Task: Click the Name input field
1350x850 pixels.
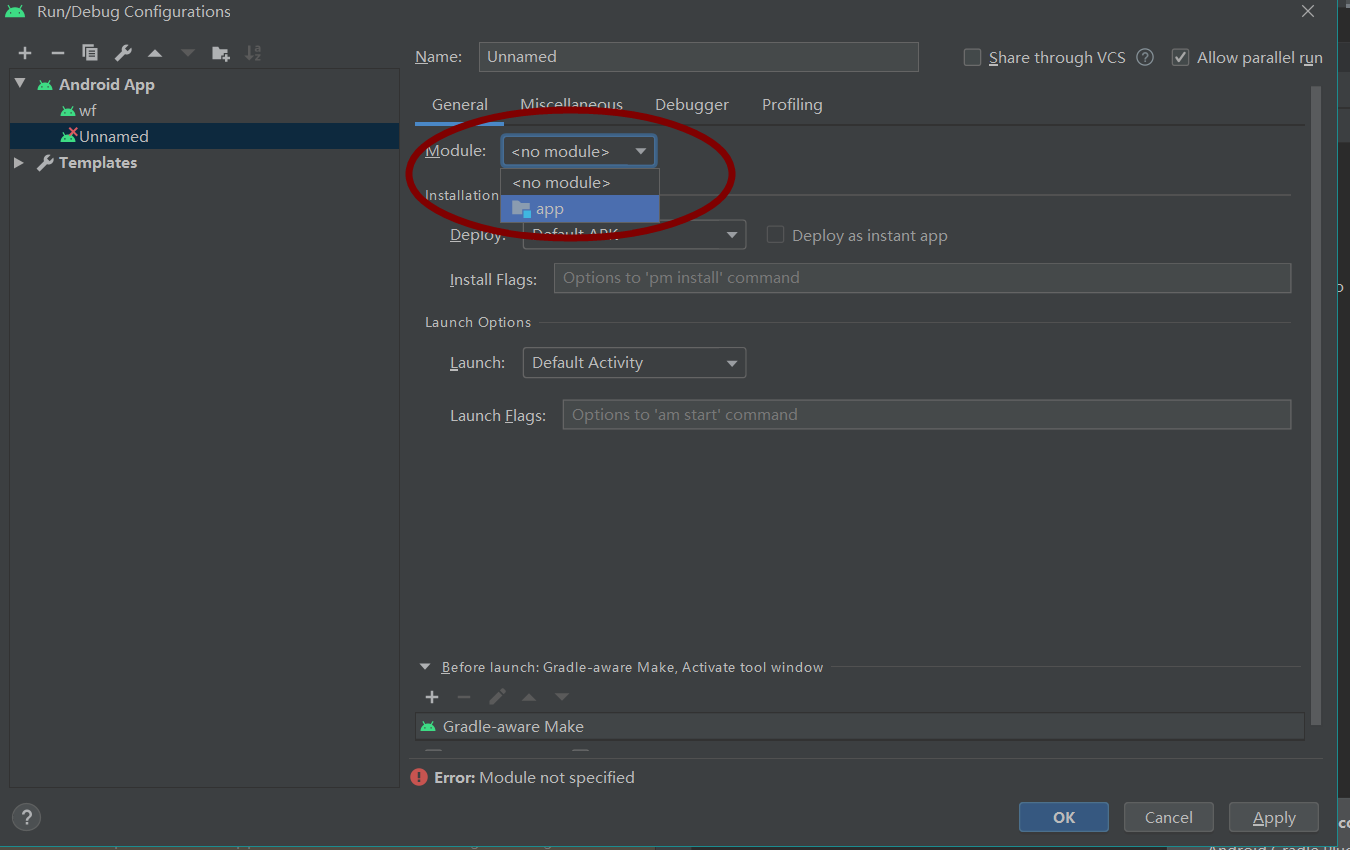Action: click(698, 57)
